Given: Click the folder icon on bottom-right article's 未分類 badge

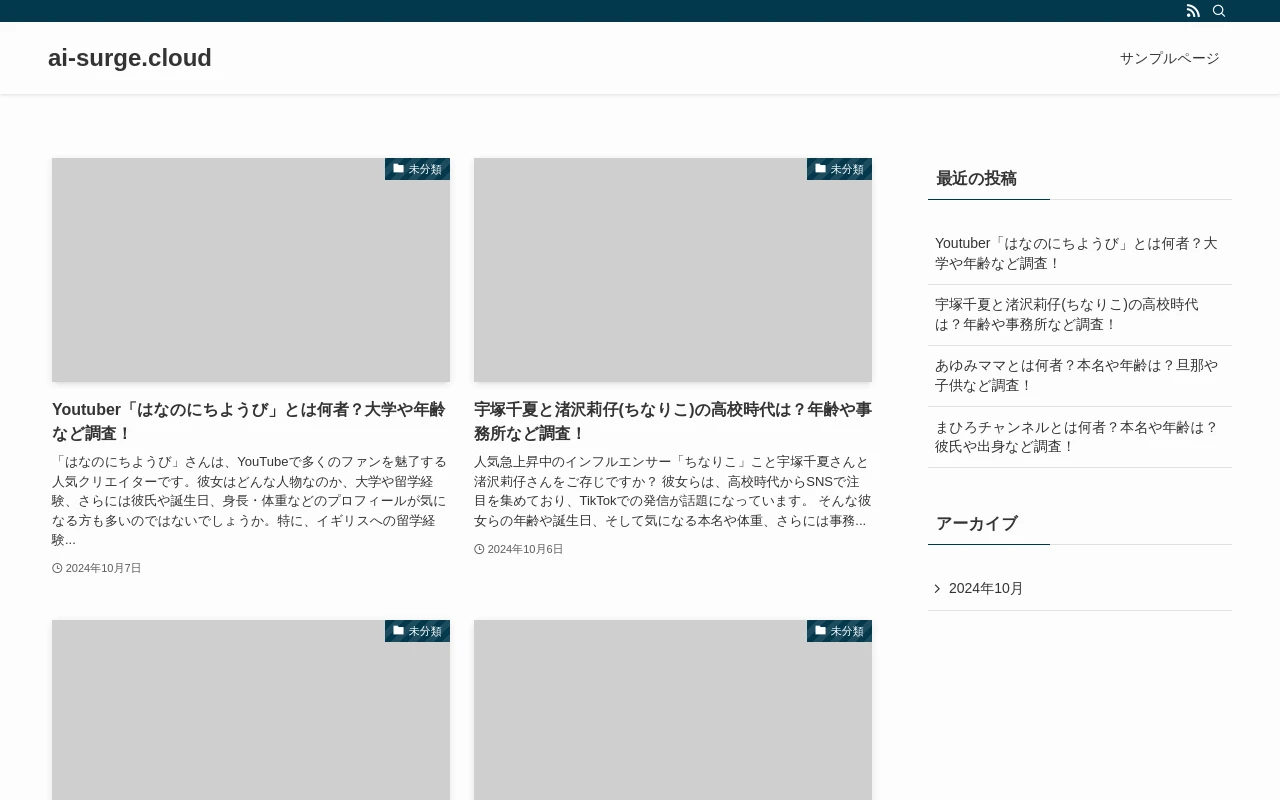Looking at the screenshot, I should pyautogui.click(x=820, y=630).
